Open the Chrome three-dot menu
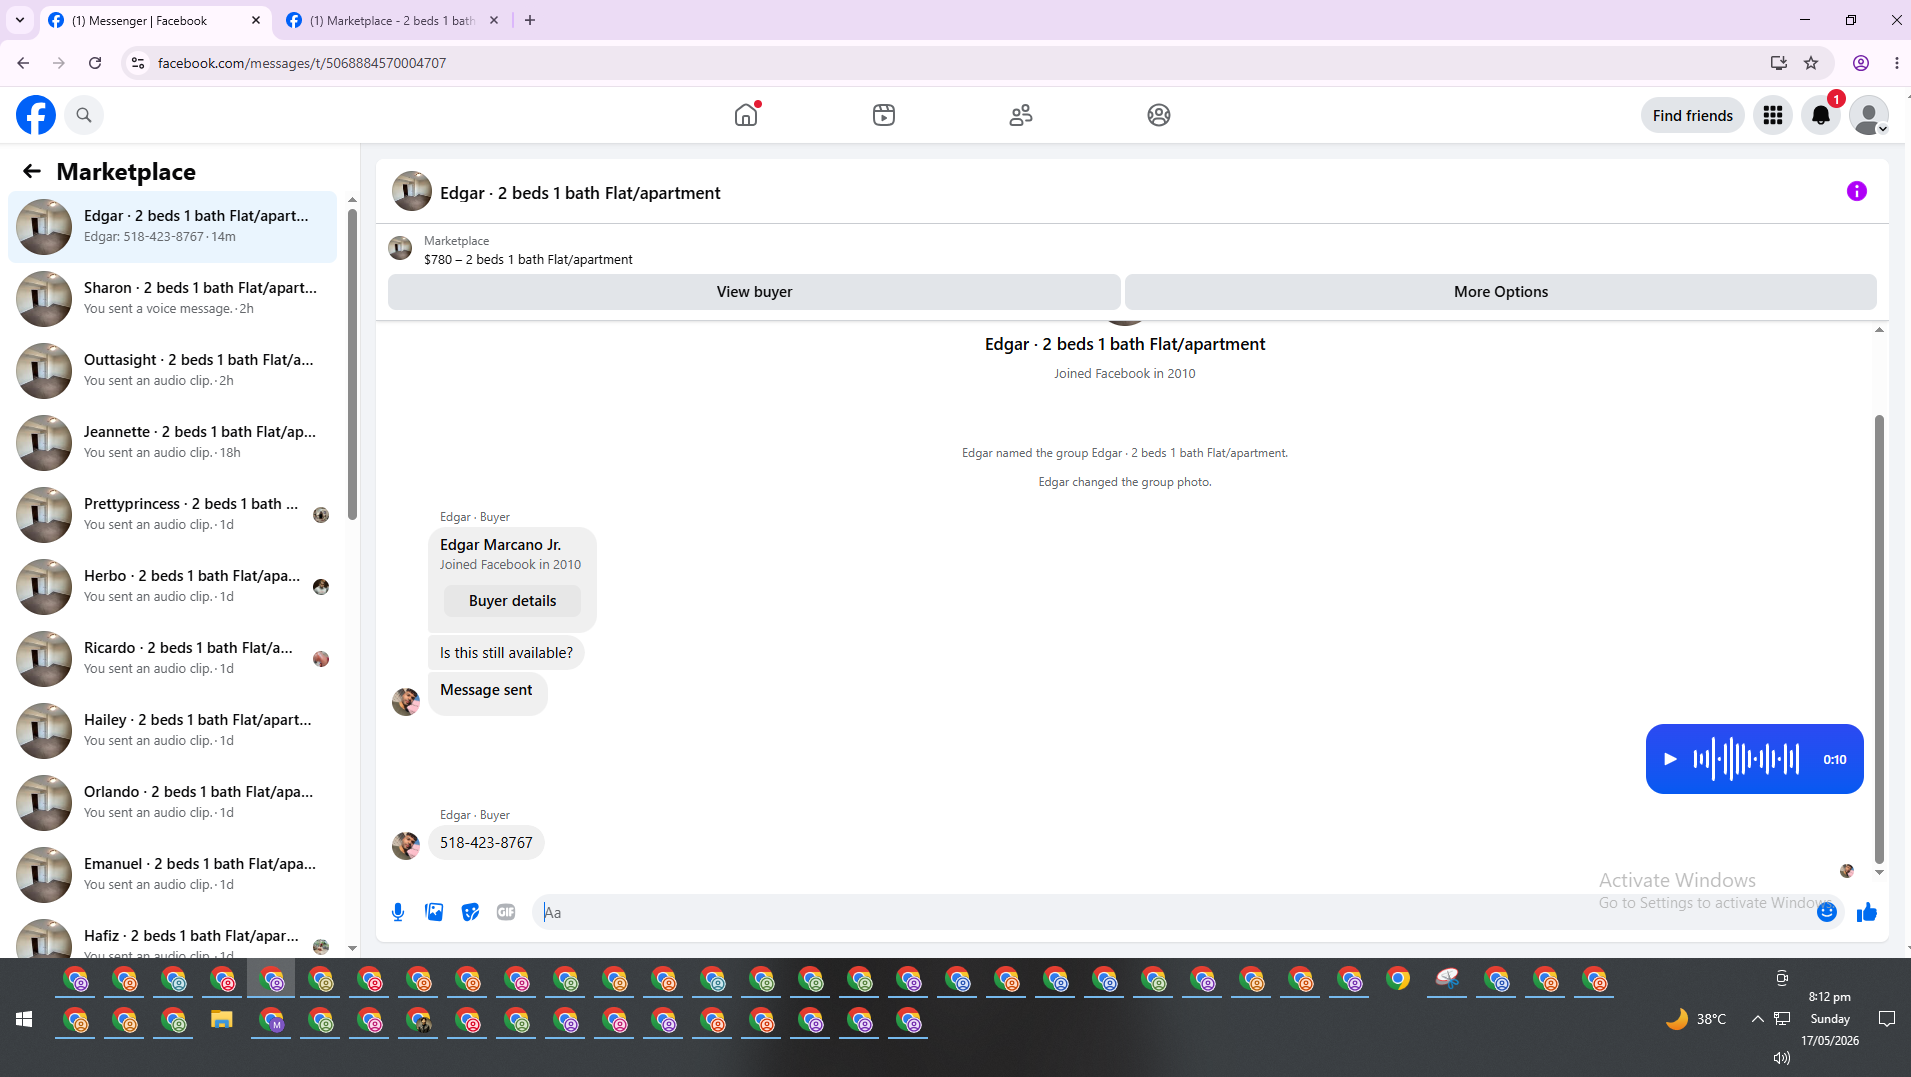This screenshot has width=1911, height=1077. click(x=1897, y=63)
